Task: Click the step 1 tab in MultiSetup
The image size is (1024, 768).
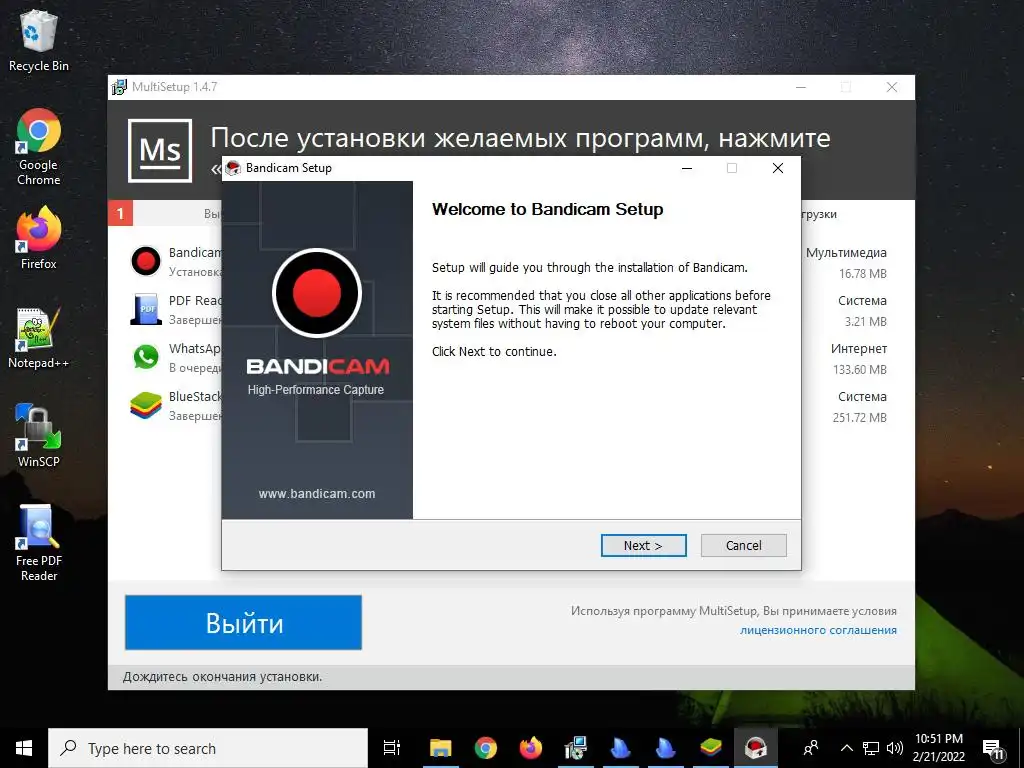Action: tap(120, 214)
